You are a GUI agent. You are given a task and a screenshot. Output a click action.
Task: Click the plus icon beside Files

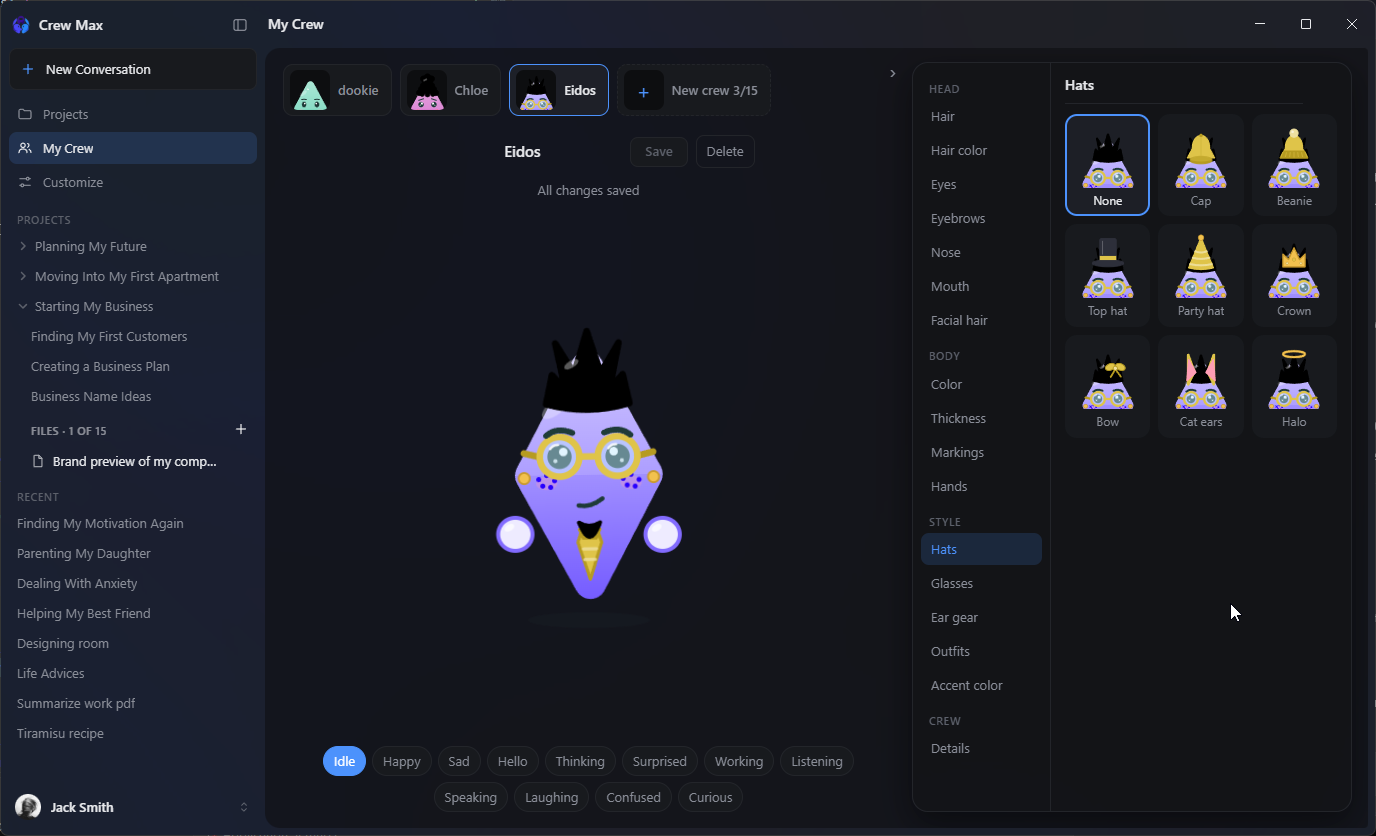pyautogui.click(x=240, y=429)
